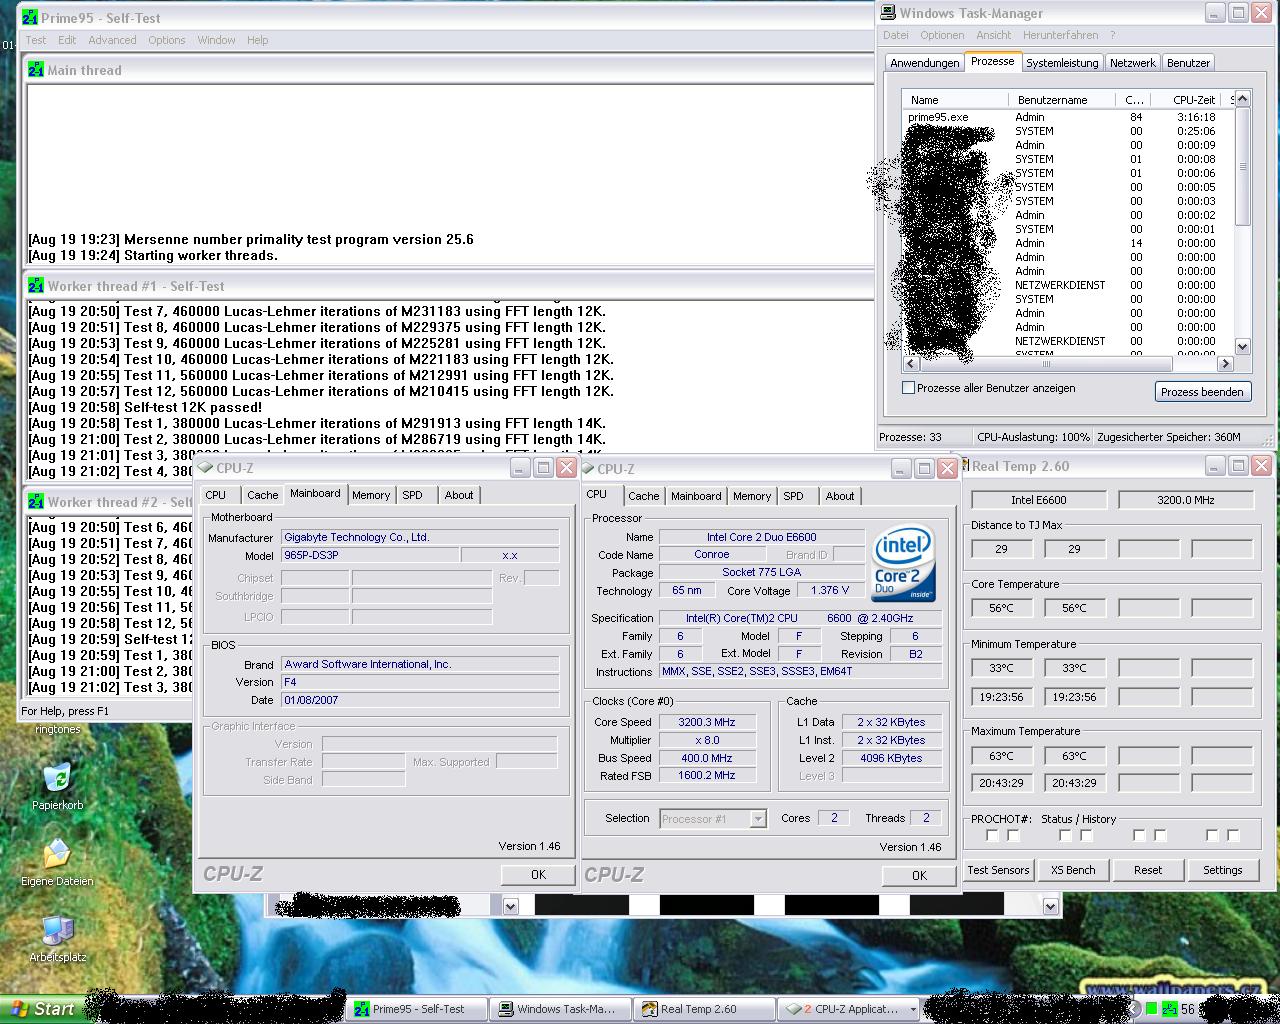
Task: Open Cache tab in processor CPU-Z window
Action: [x=644, y=496]
